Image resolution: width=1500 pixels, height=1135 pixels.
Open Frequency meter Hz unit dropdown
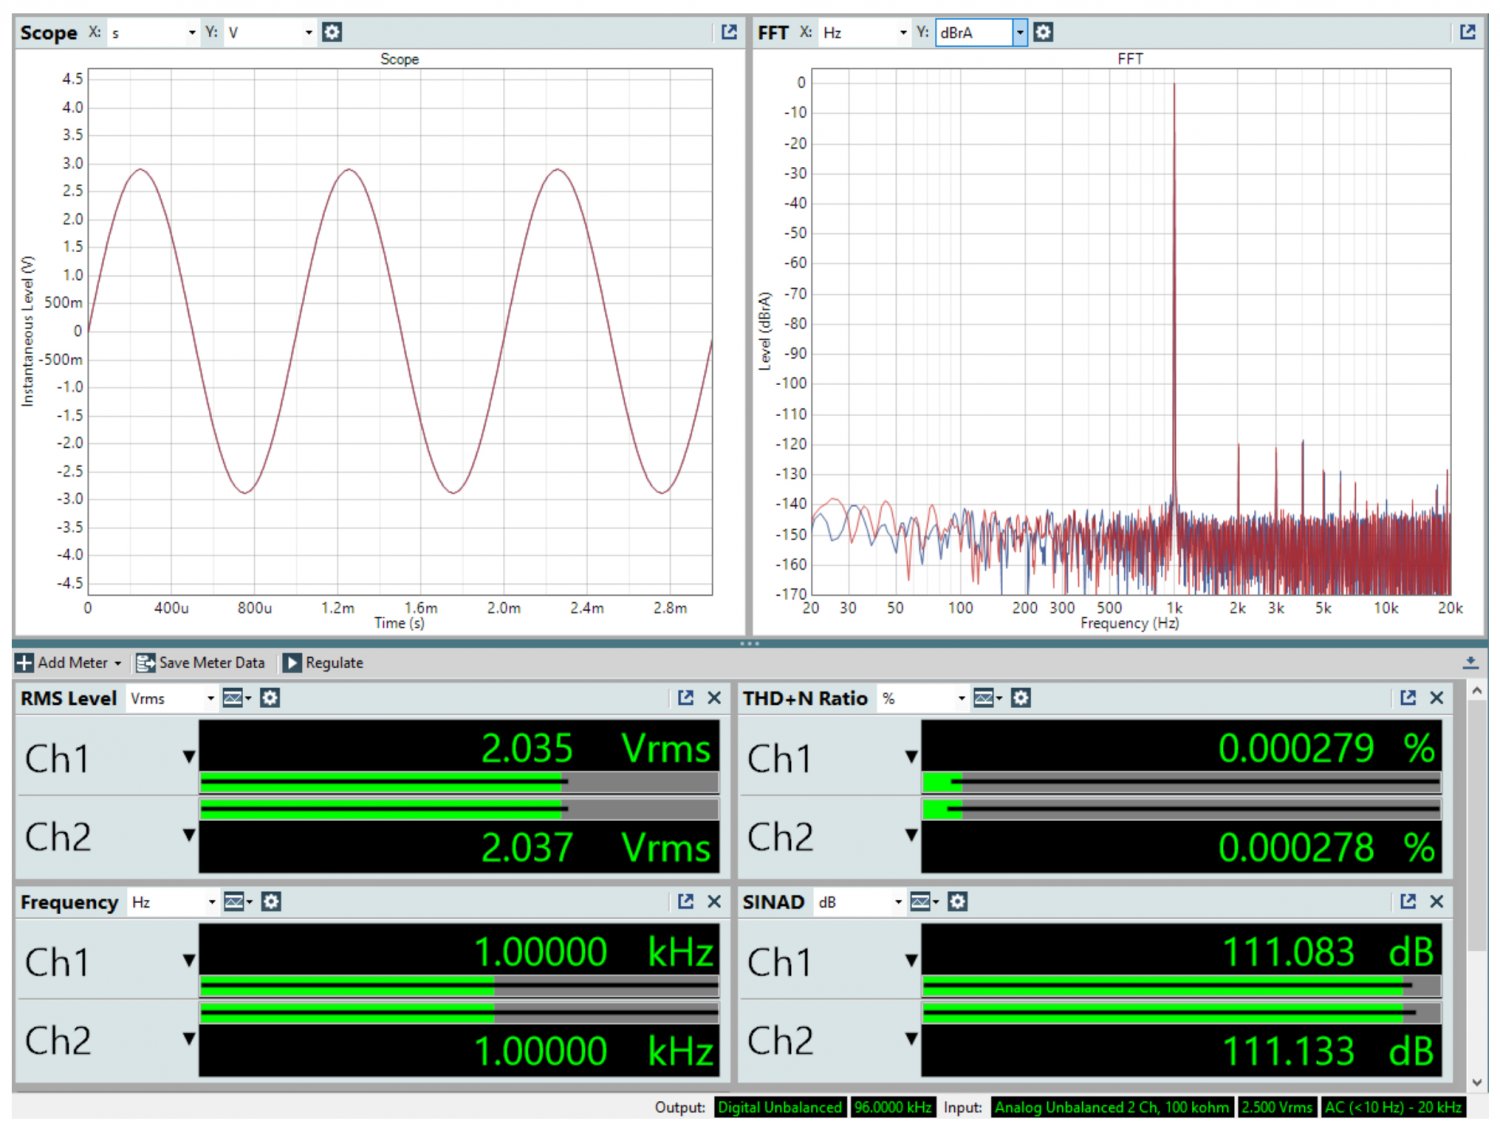pyautogui.click(x=172, y=902)
